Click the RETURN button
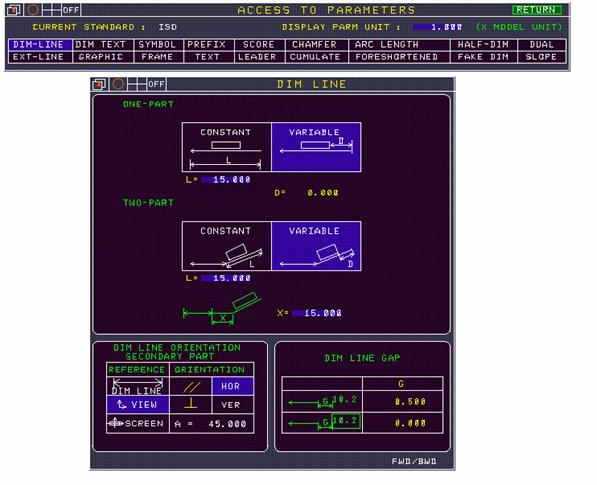This screenshot has height=485, width=597. point(537,10)
